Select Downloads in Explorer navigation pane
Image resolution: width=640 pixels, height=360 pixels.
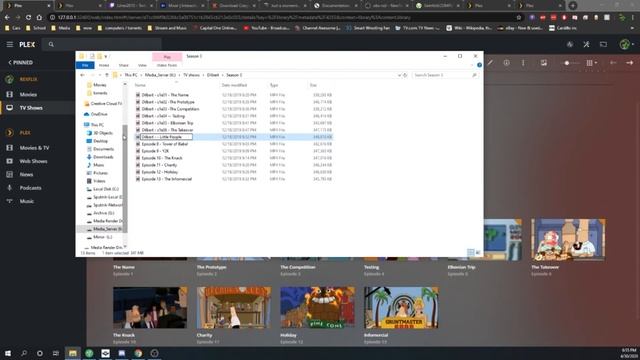coord(103,157)
